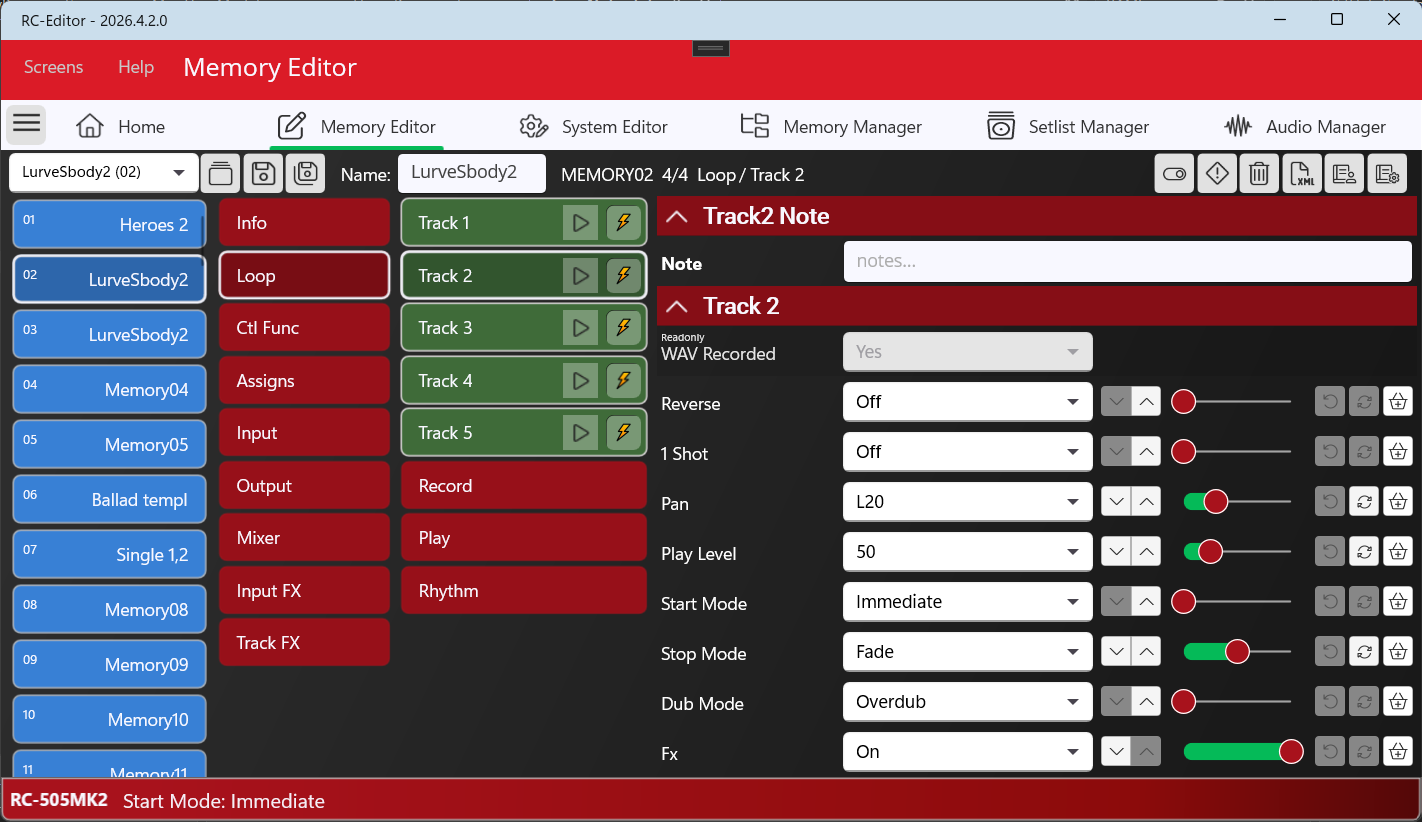The image size is (1422, 822).
Task: Click the down arrow stepper for Fx
Action: pyautogui.click(x=1117, y=752)
